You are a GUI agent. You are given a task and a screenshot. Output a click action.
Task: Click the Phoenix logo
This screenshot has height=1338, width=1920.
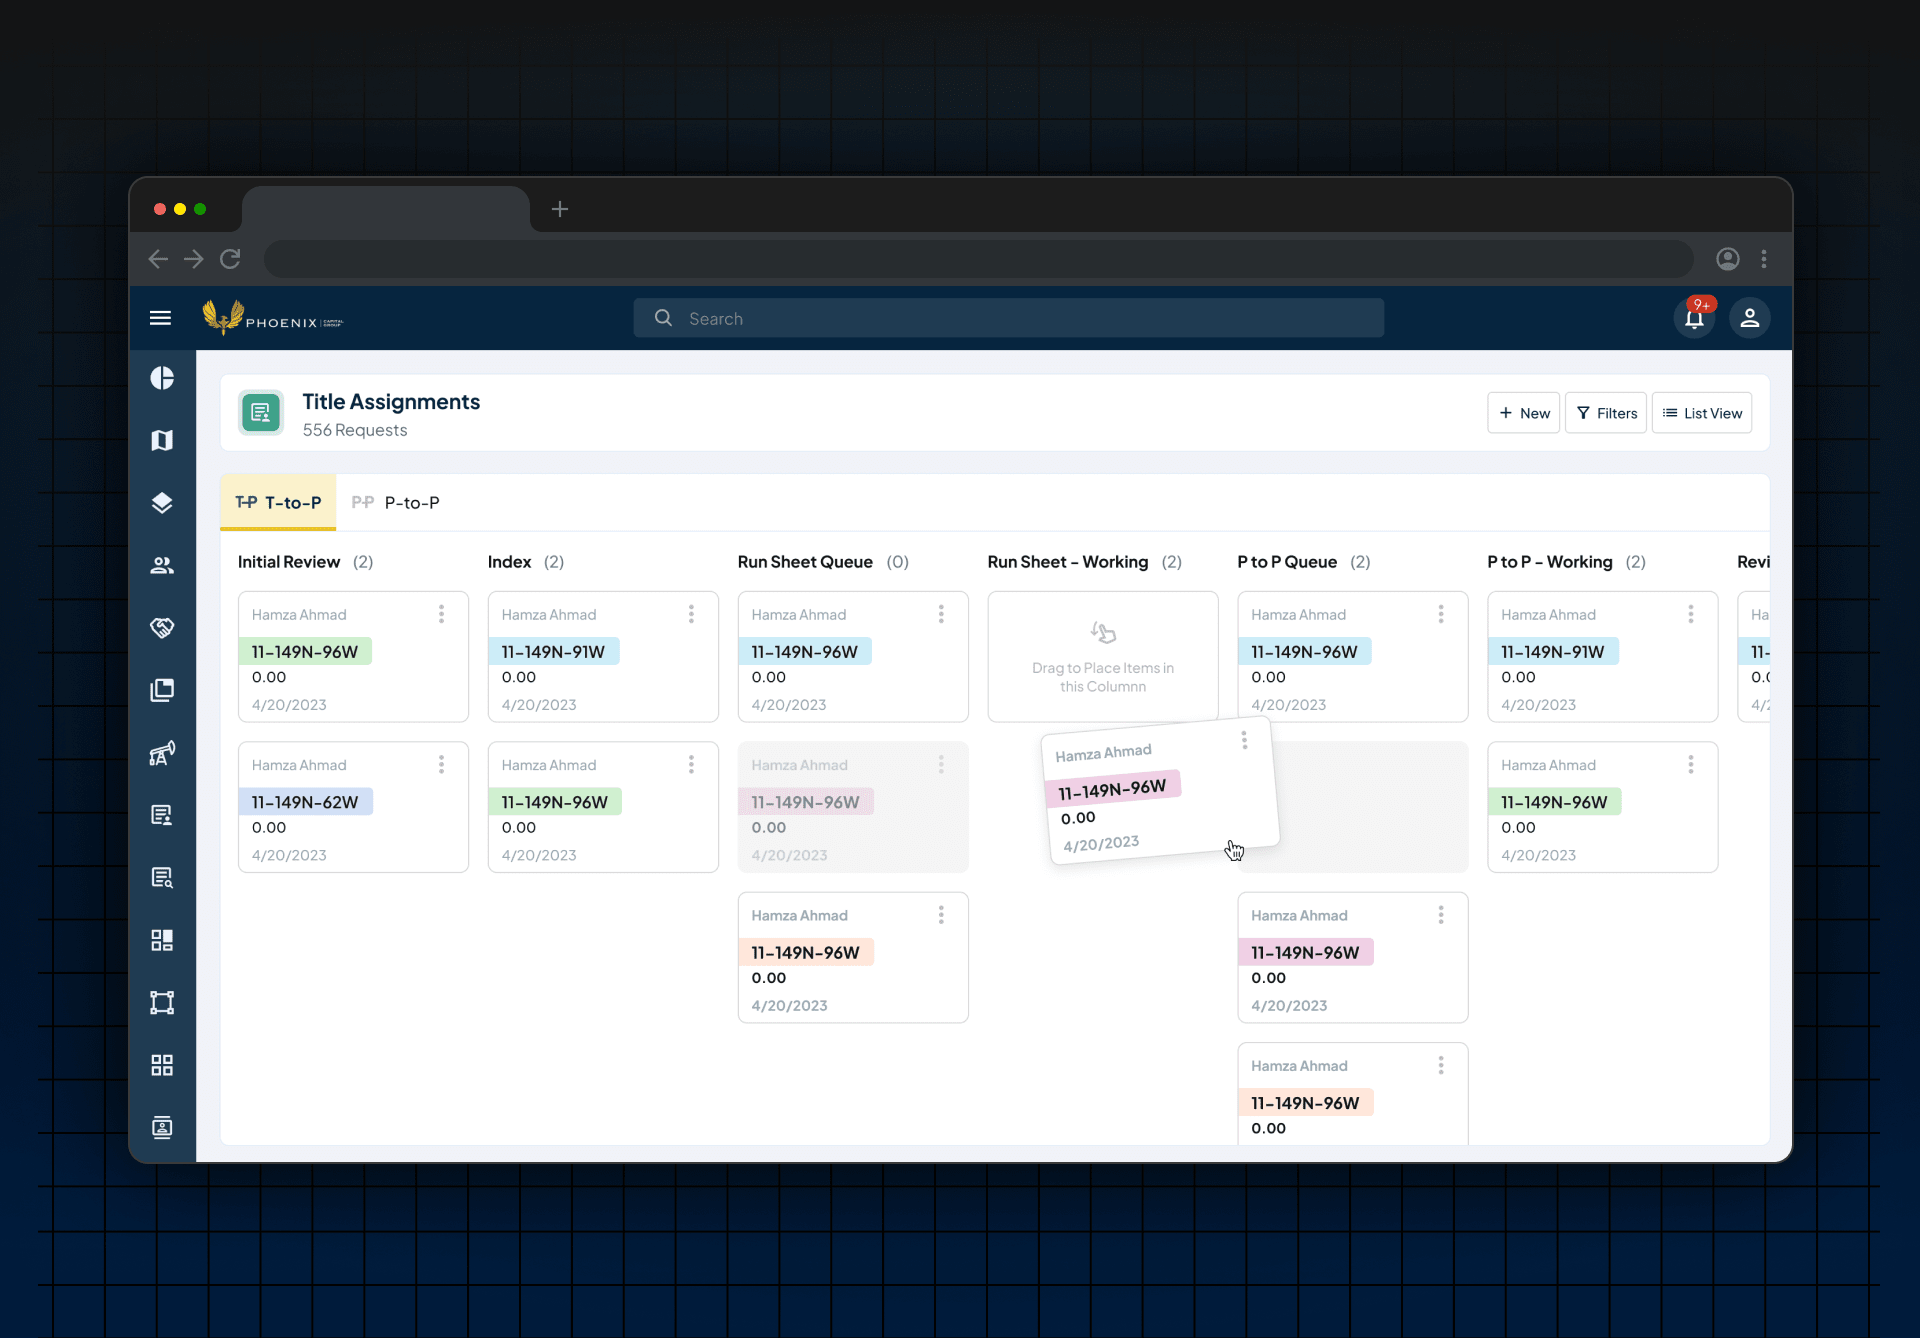(272, 317)
